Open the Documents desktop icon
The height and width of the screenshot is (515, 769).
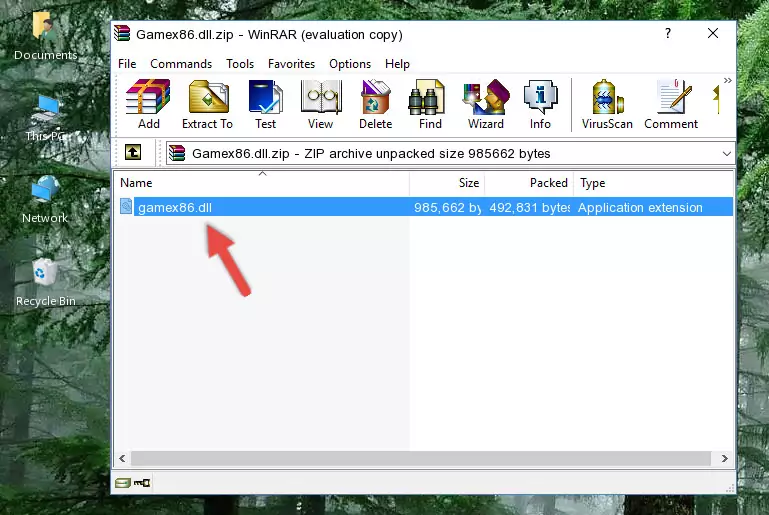[45, 37]
